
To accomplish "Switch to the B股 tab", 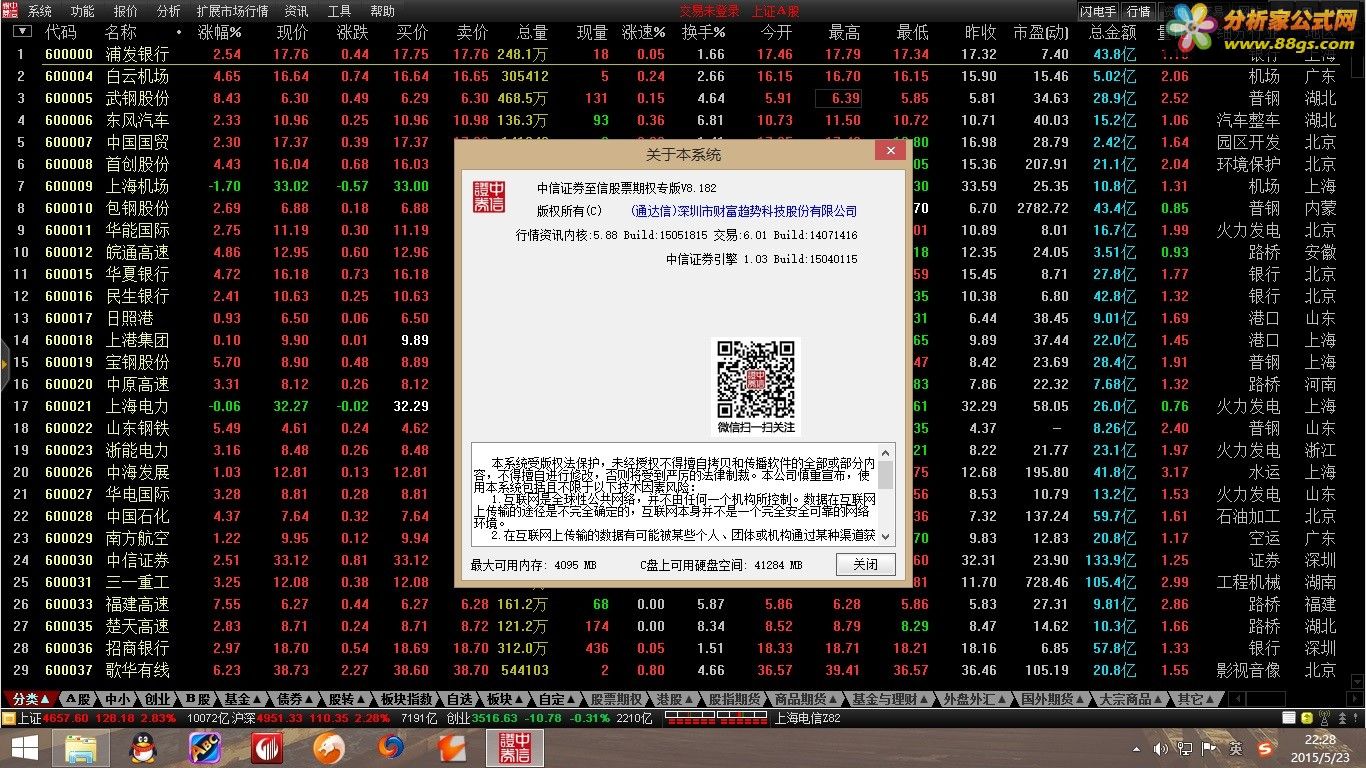I will (198, 699).
